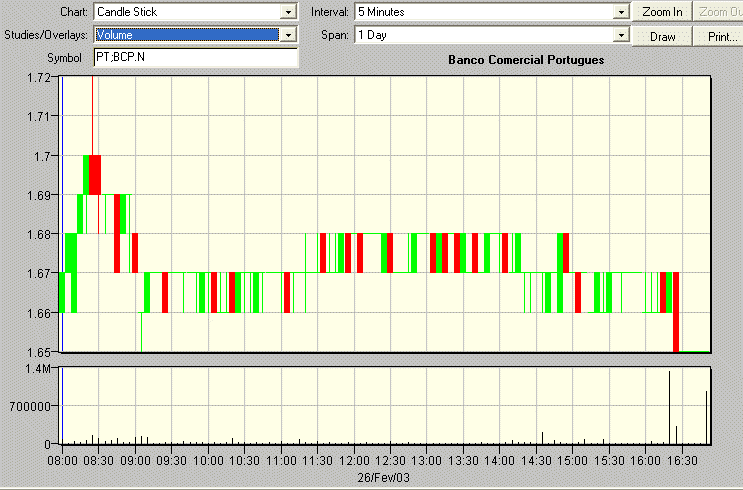This screenshot has height=490, width=743.
Task: Click the Chart: field label
Action: click(x=74, y=12)
